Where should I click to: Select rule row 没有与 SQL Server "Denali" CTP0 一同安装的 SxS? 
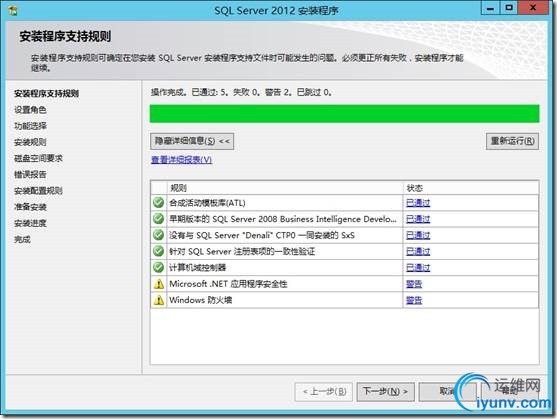point(345,235)
